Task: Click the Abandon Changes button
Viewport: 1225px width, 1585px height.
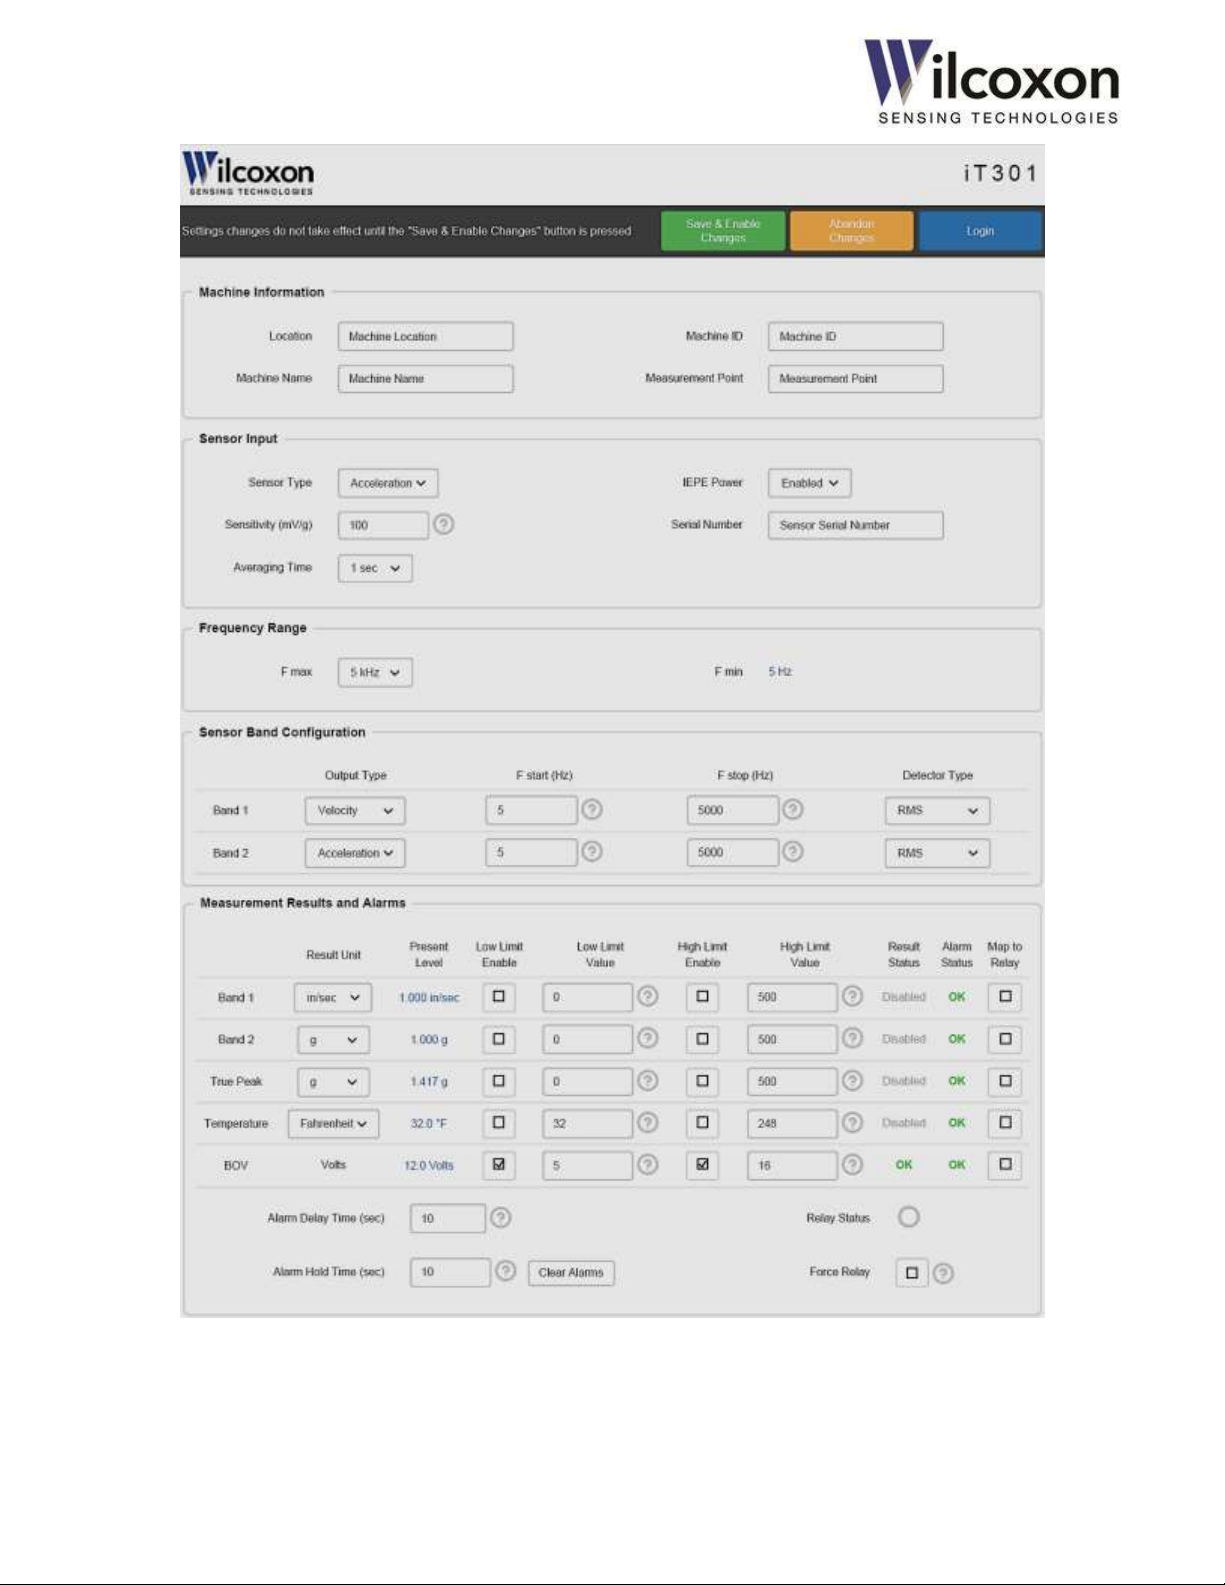Action: [x=851, y=231]
